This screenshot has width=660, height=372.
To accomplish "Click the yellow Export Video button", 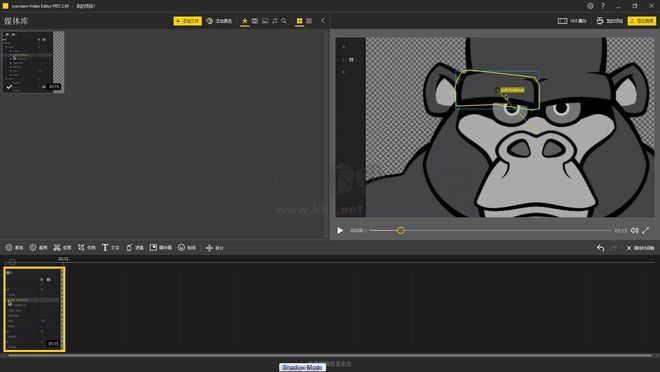I will tap(641, 21).
